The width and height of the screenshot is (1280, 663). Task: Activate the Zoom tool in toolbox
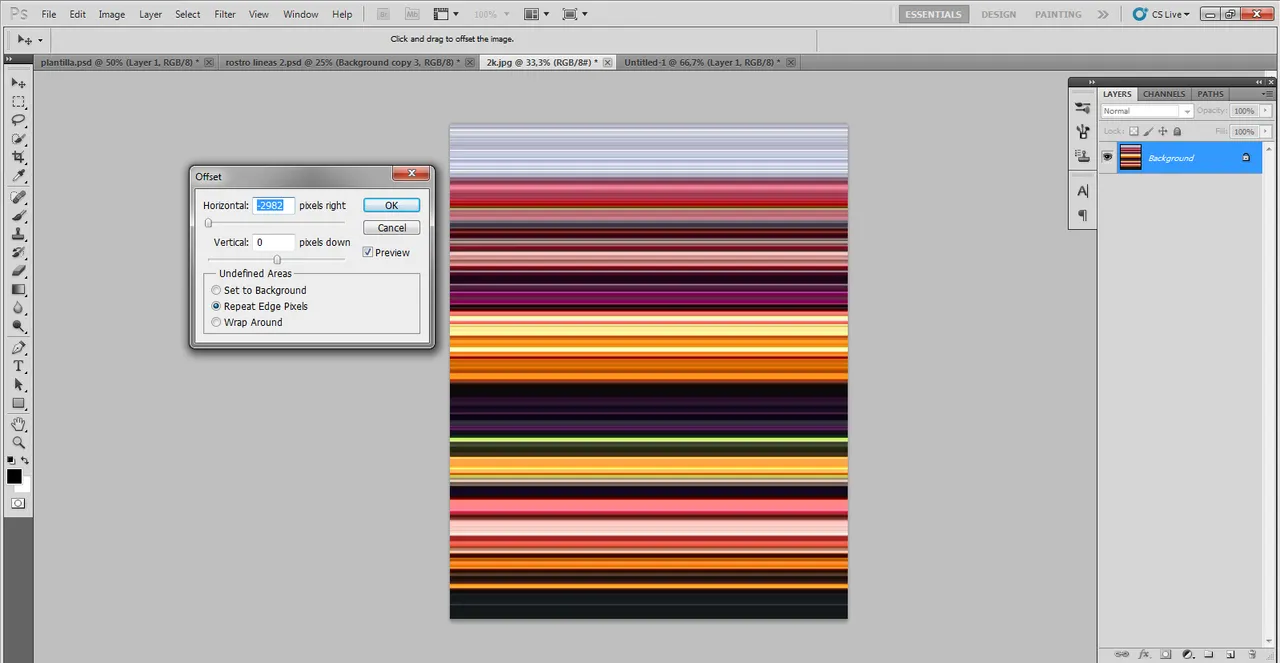[x=18, y=442]
